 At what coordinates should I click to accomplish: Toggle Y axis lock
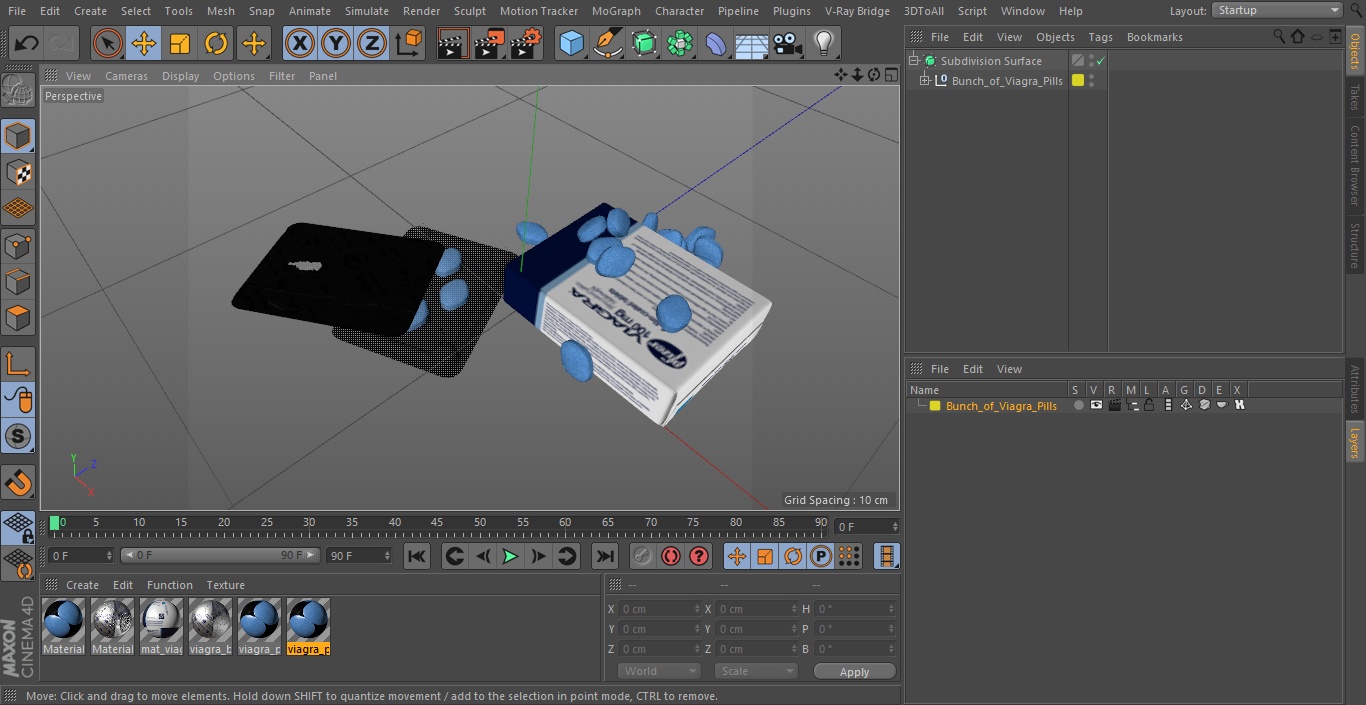coord(336,43)
